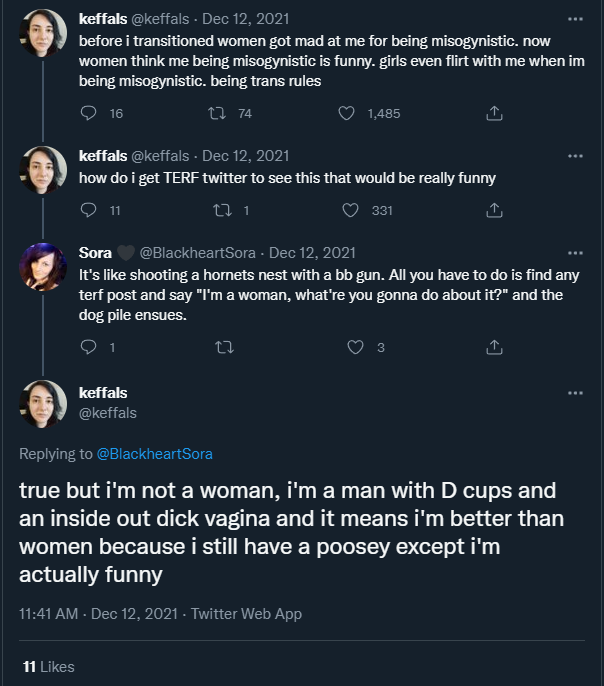Open the @BlackheartSora mention link

154,454
